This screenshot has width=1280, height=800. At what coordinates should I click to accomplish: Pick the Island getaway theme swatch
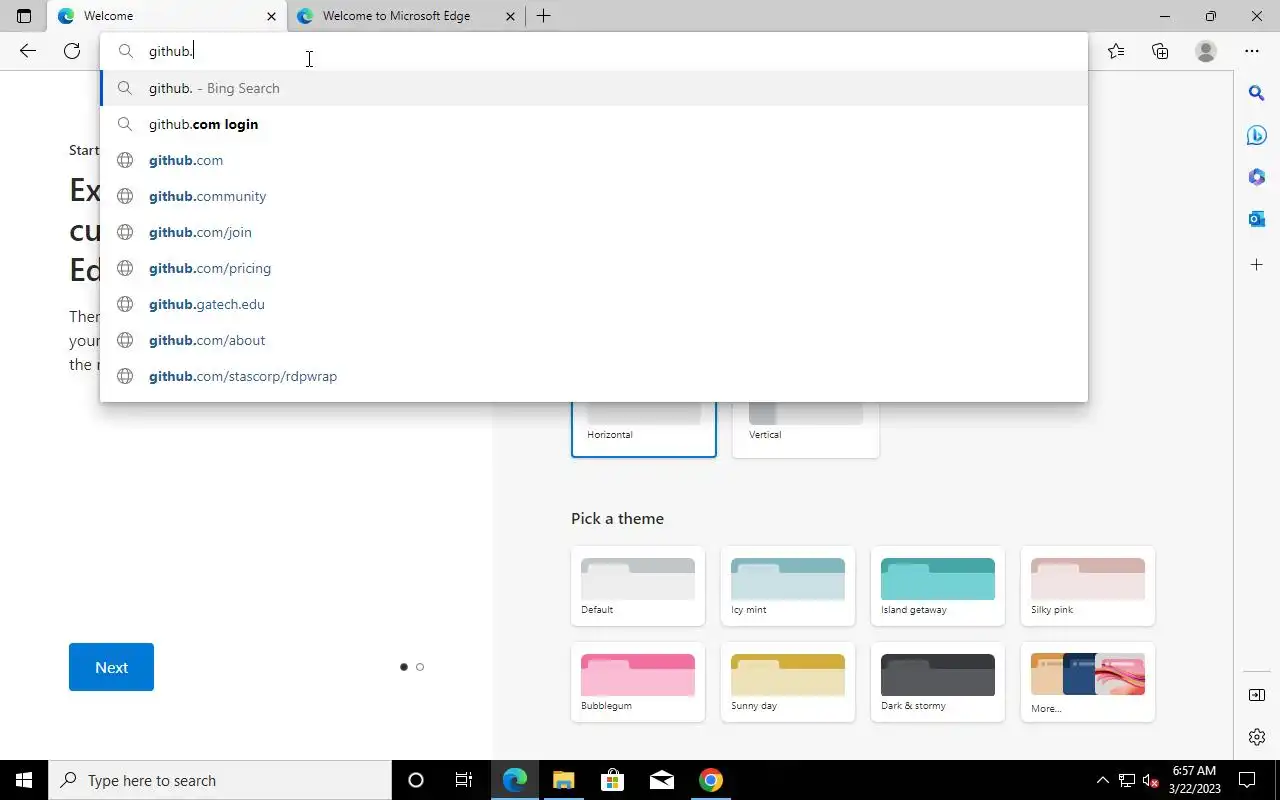[x=938, y=586]
